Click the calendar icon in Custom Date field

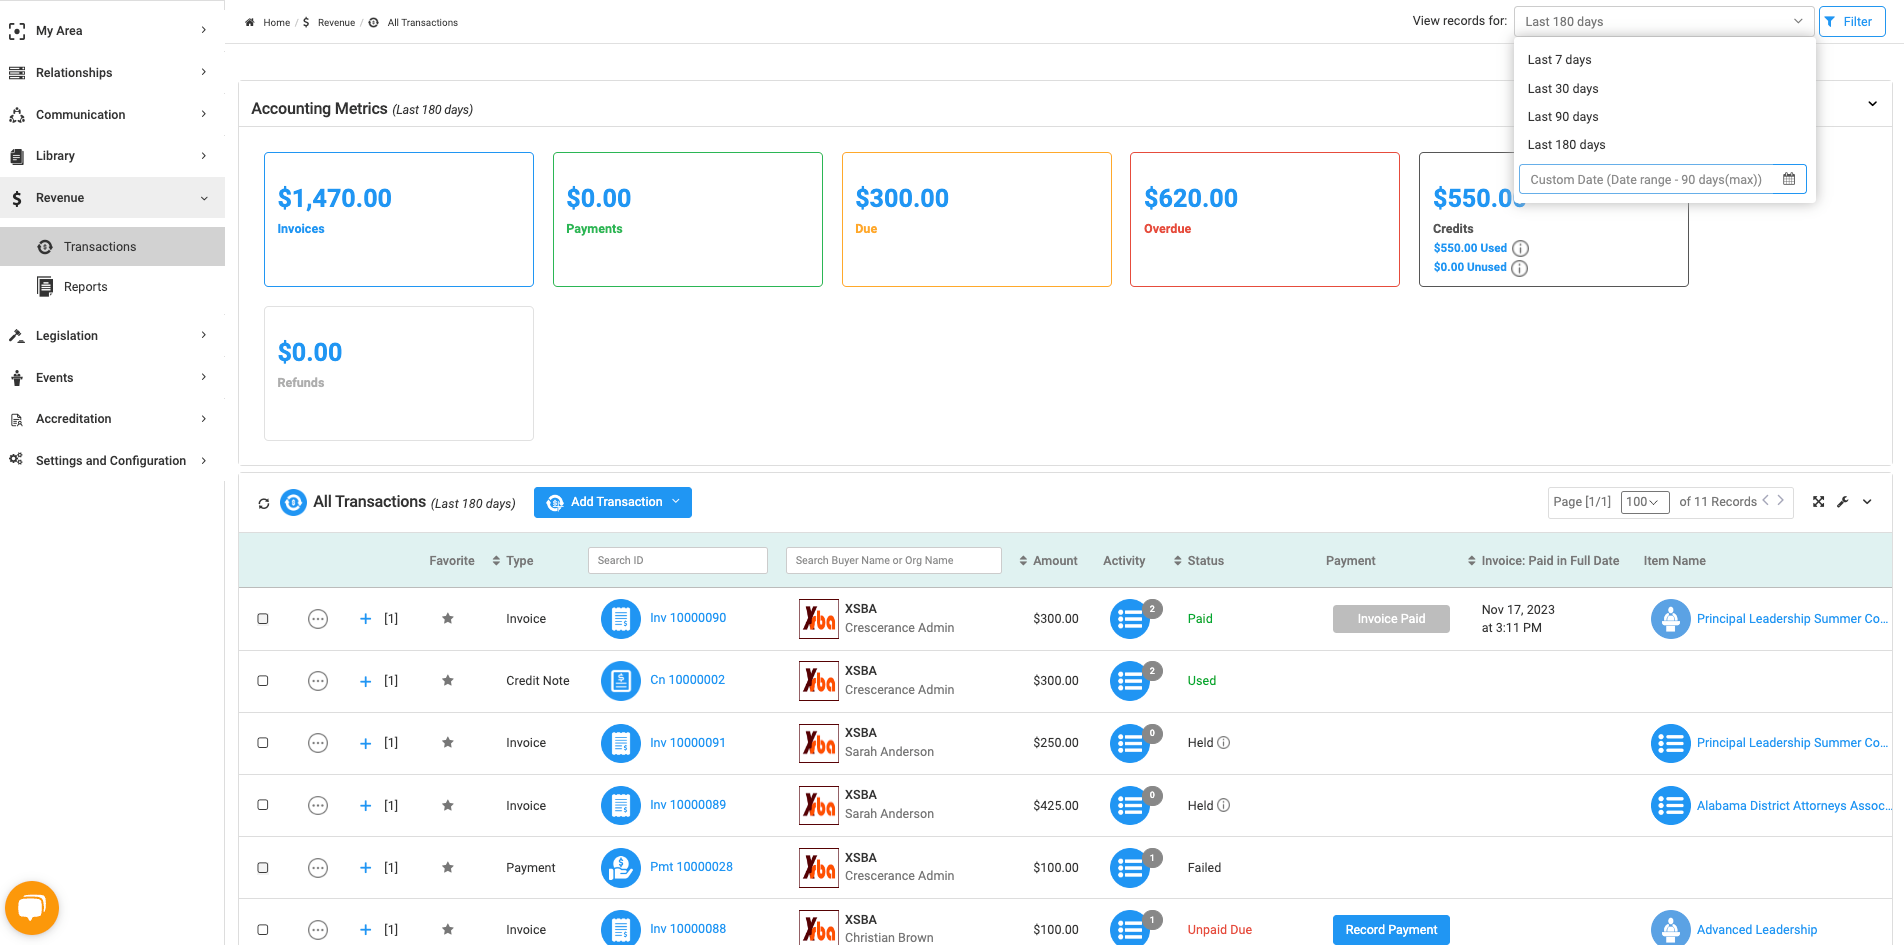click(x=1789, y=179)
